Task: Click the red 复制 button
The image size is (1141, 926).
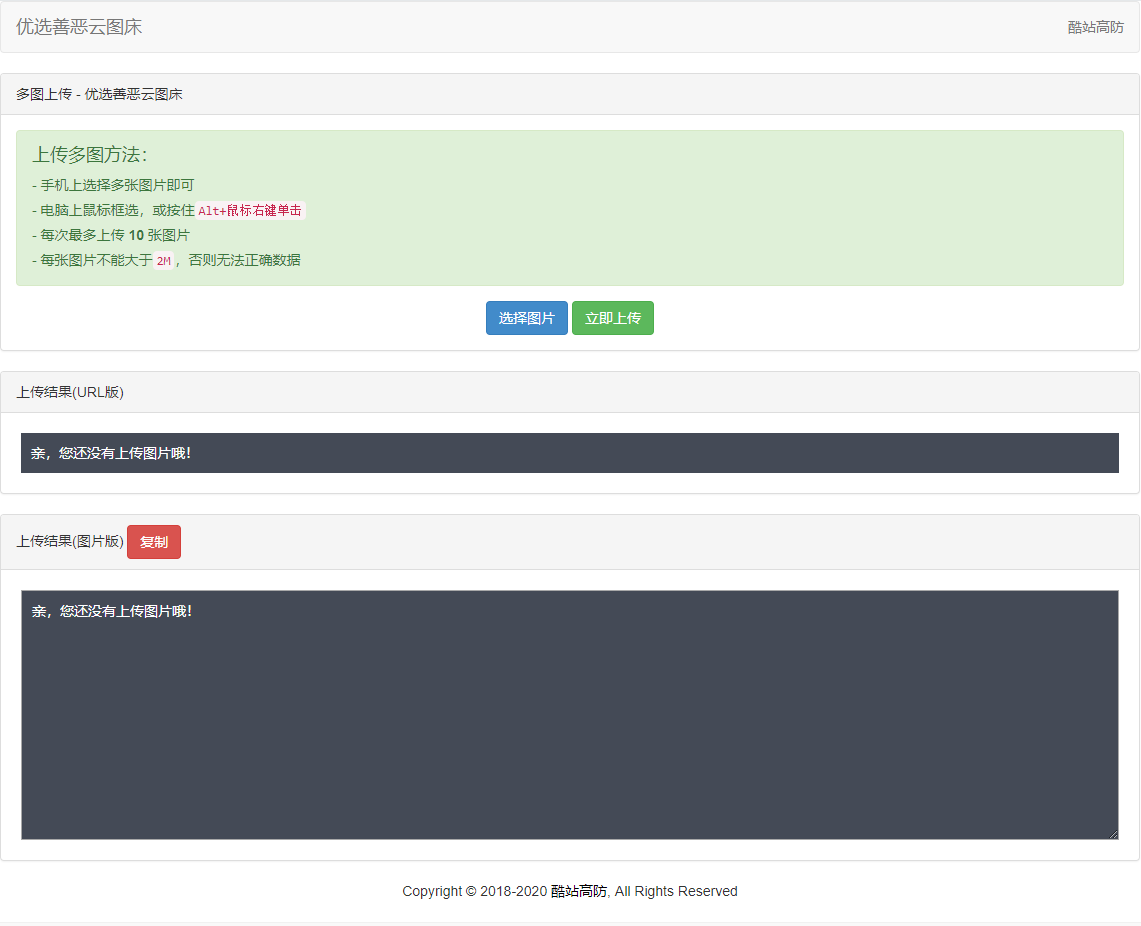Action: pyautogui.click(x=154, y=542)
